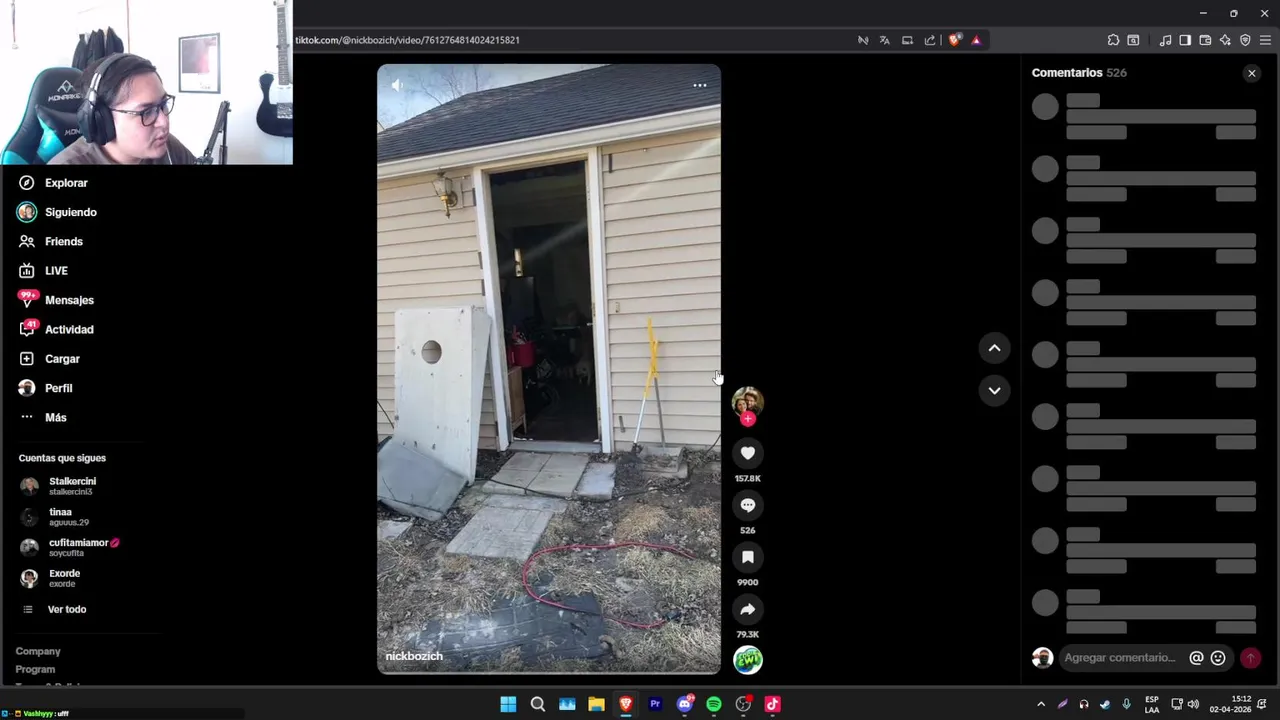This screenshot has height=720, width=1280.
Task: Share video with arrow icon
Action: pos(748,609)
